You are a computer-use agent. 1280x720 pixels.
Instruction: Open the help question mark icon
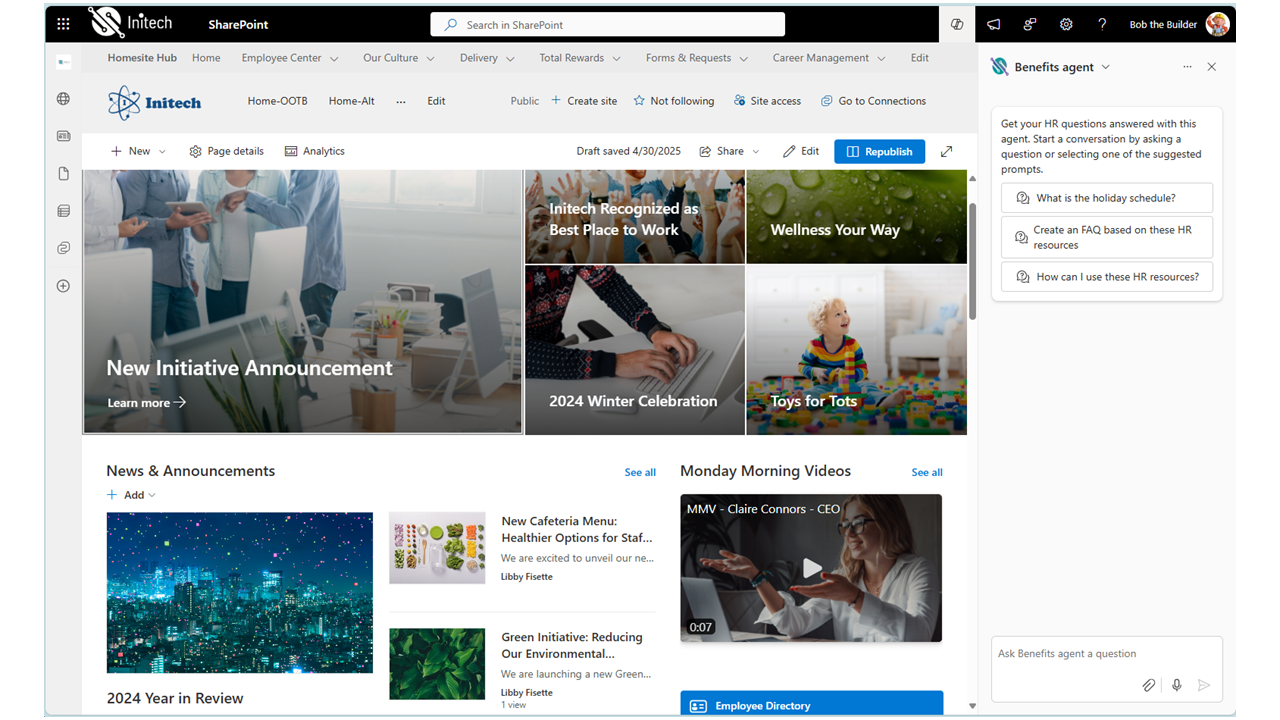[x=1102, y=24]
